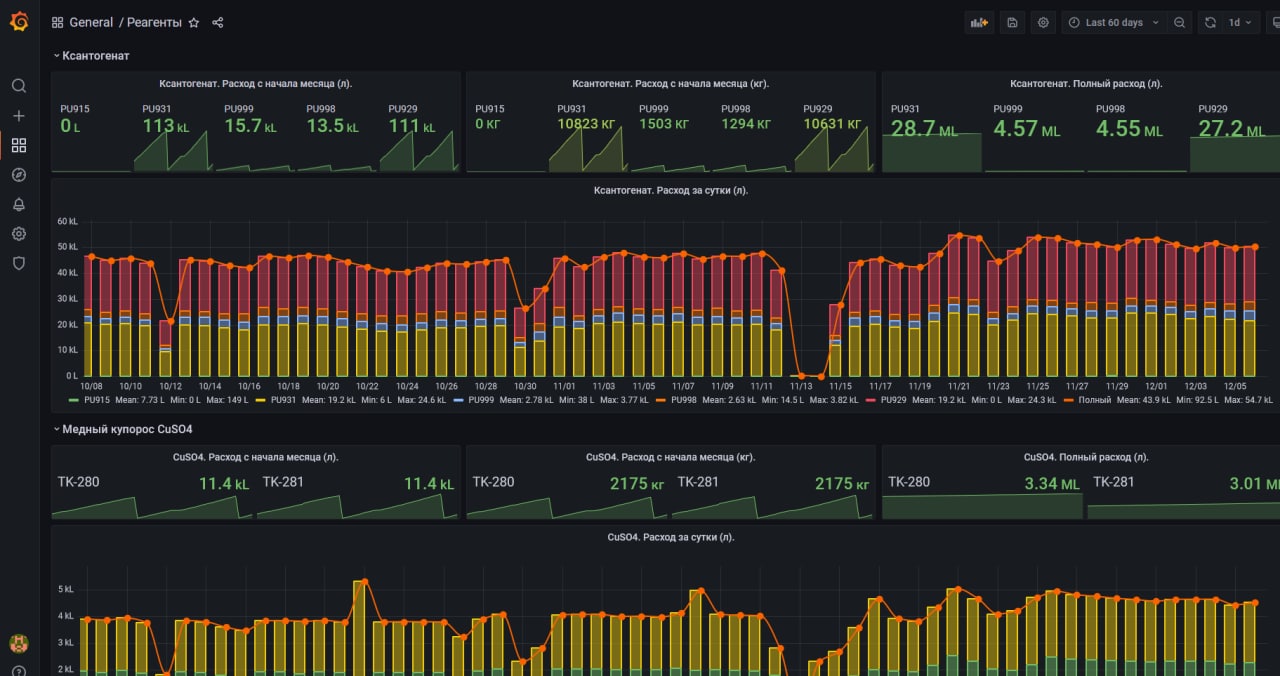
Task: Open 'CuSO4. Расход с начала месяца (кг).' panel title
Action: coord(670,457)
